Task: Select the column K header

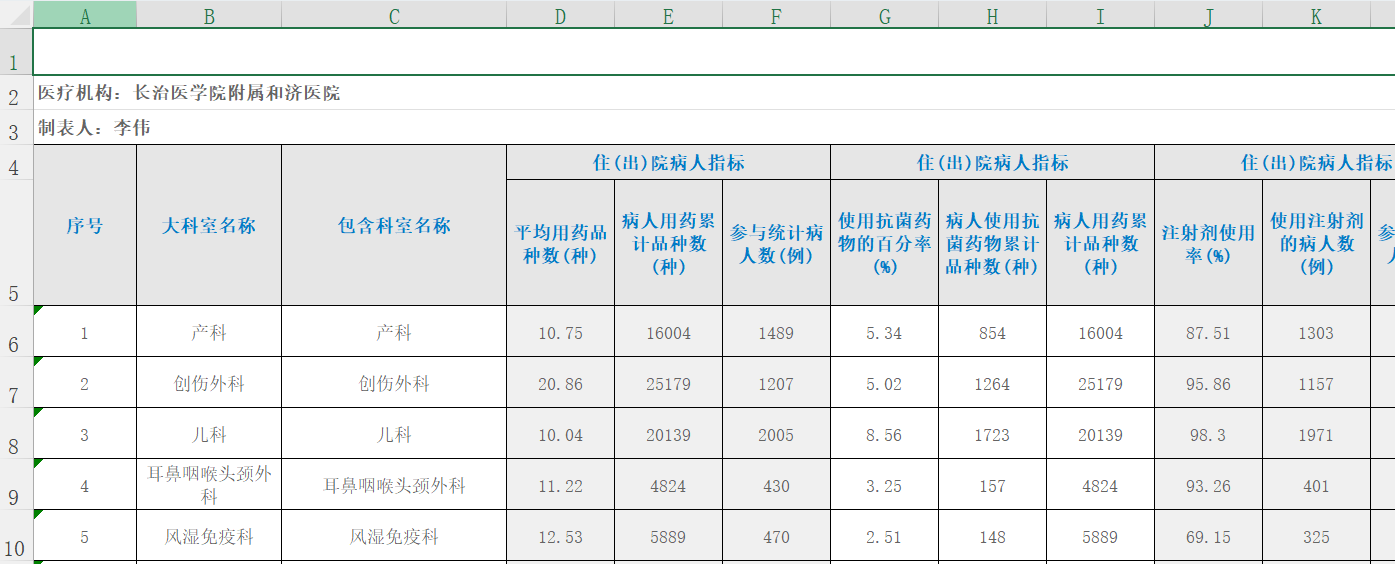Action: coord(1316,15)
